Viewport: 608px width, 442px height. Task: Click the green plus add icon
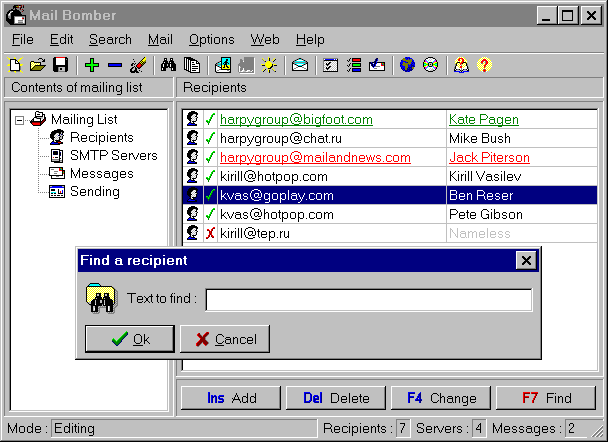(92, 65)
